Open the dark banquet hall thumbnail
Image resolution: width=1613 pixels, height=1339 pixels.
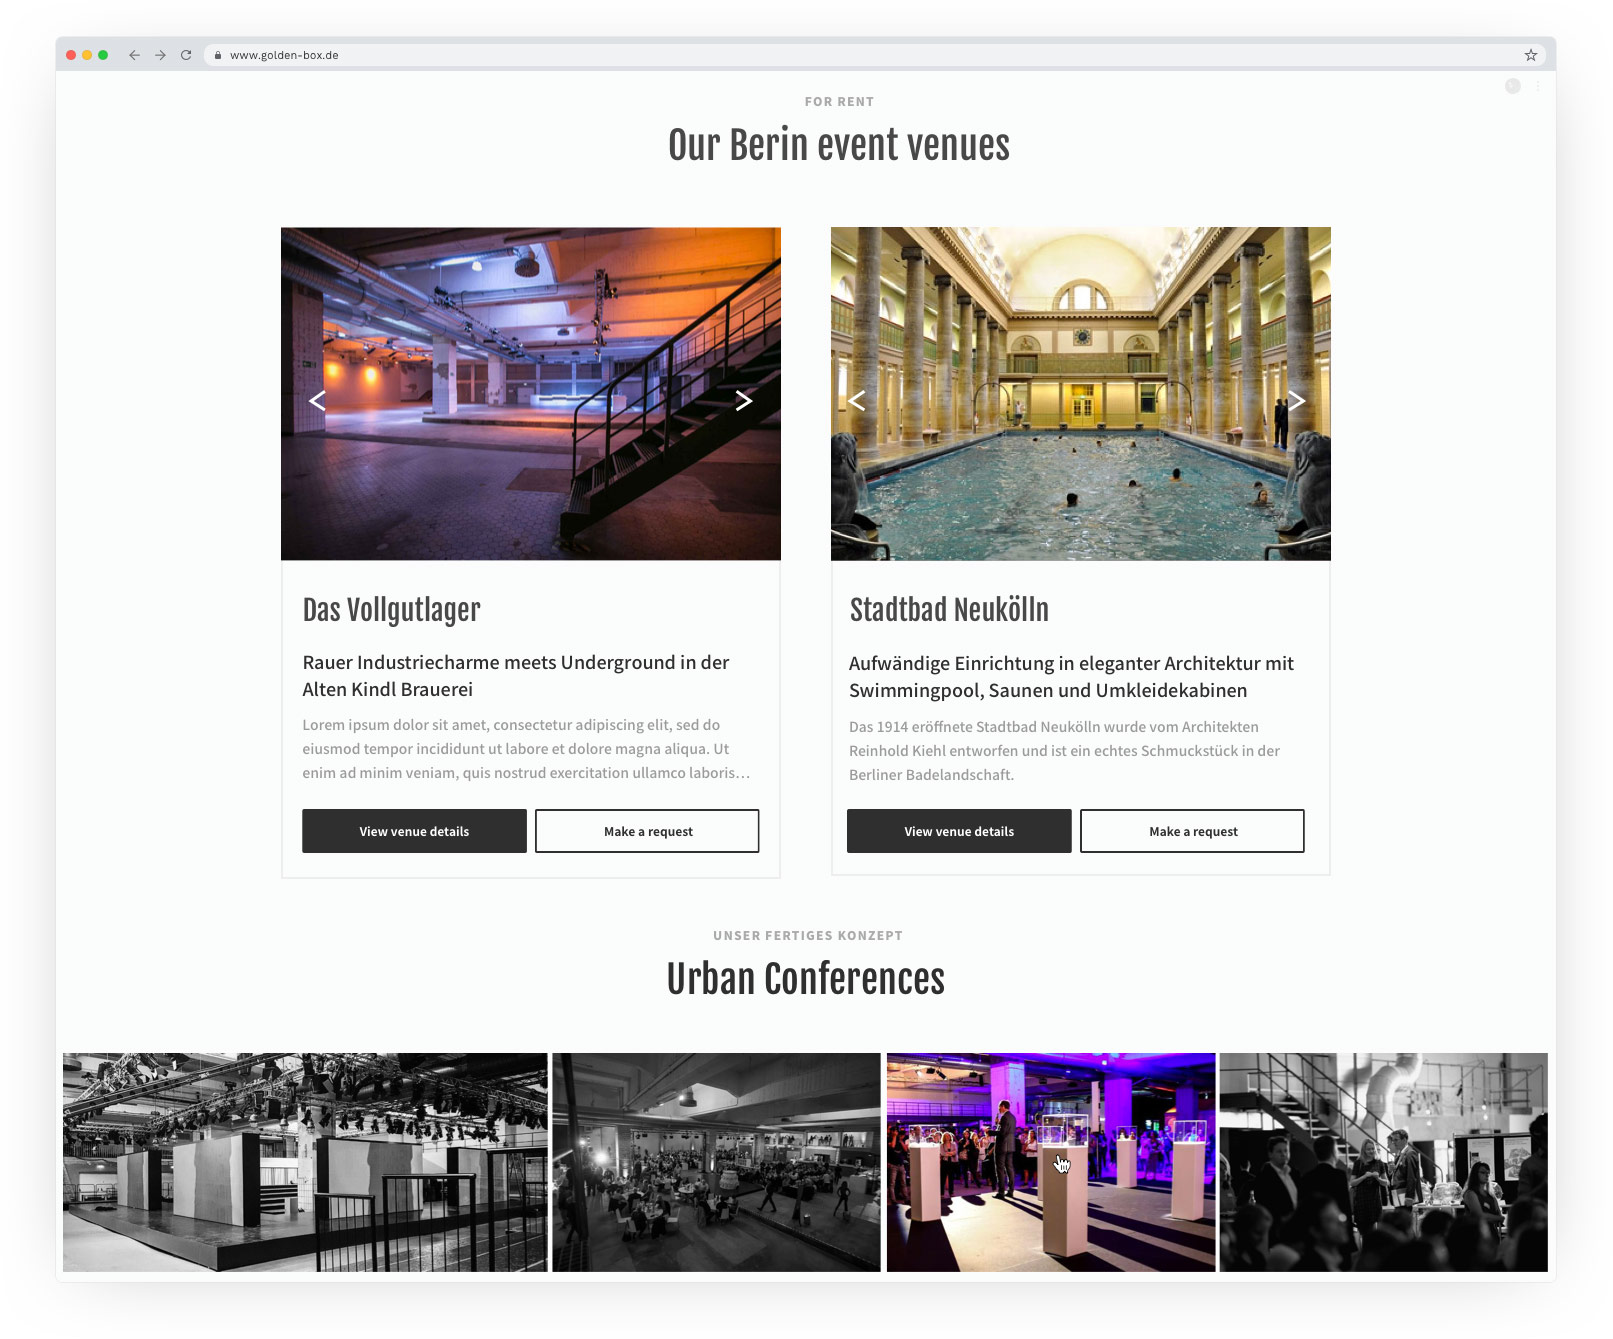click(716, 1162)
